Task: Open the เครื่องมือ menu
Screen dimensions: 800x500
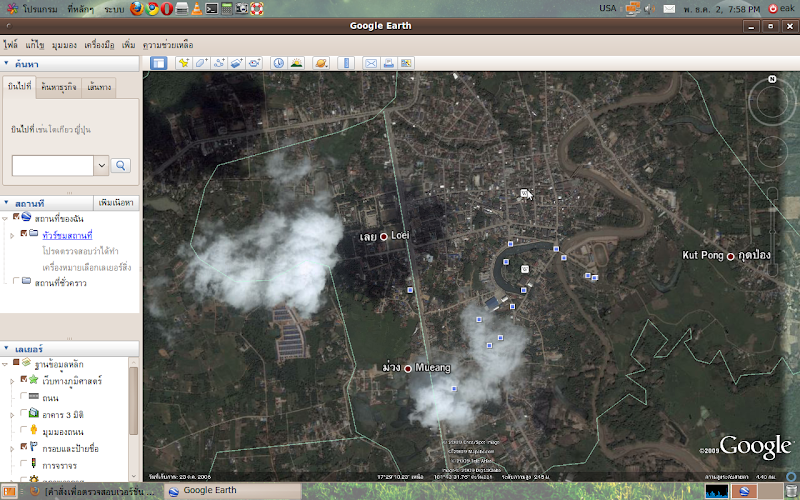Action: pyautogui.click(x=99, y=45)
